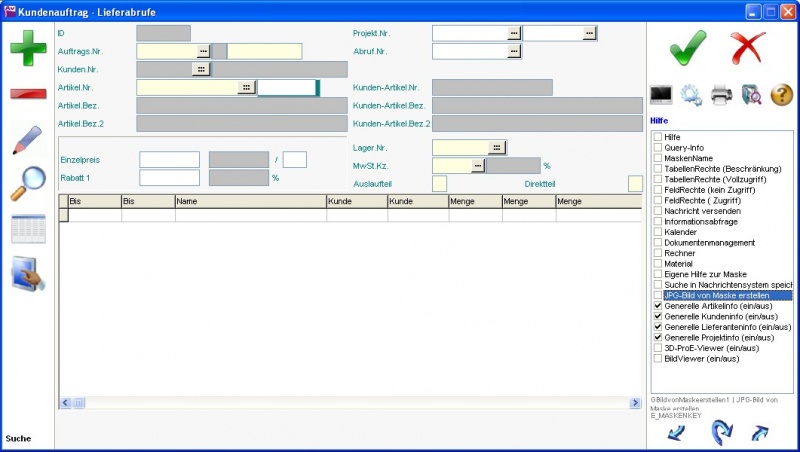Cancel with the red X icon

[746, 47]
